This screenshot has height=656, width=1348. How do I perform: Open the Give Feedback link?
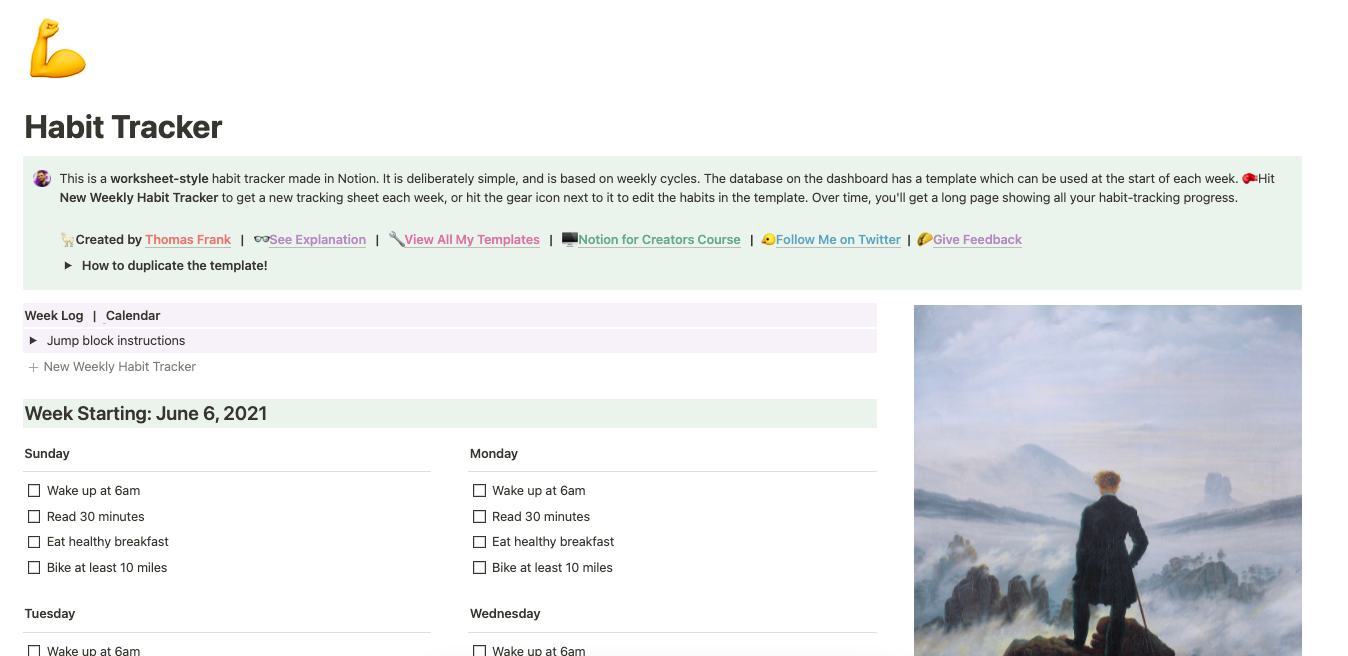[x=977, y=240]
